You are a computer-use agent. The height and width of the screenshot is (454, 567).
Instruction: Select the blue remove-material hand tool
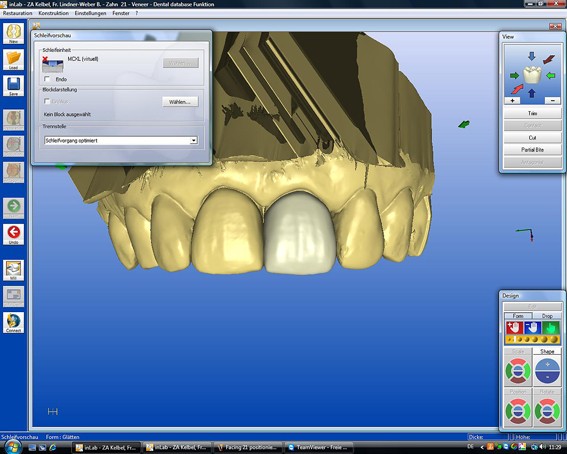click(532, 327)
